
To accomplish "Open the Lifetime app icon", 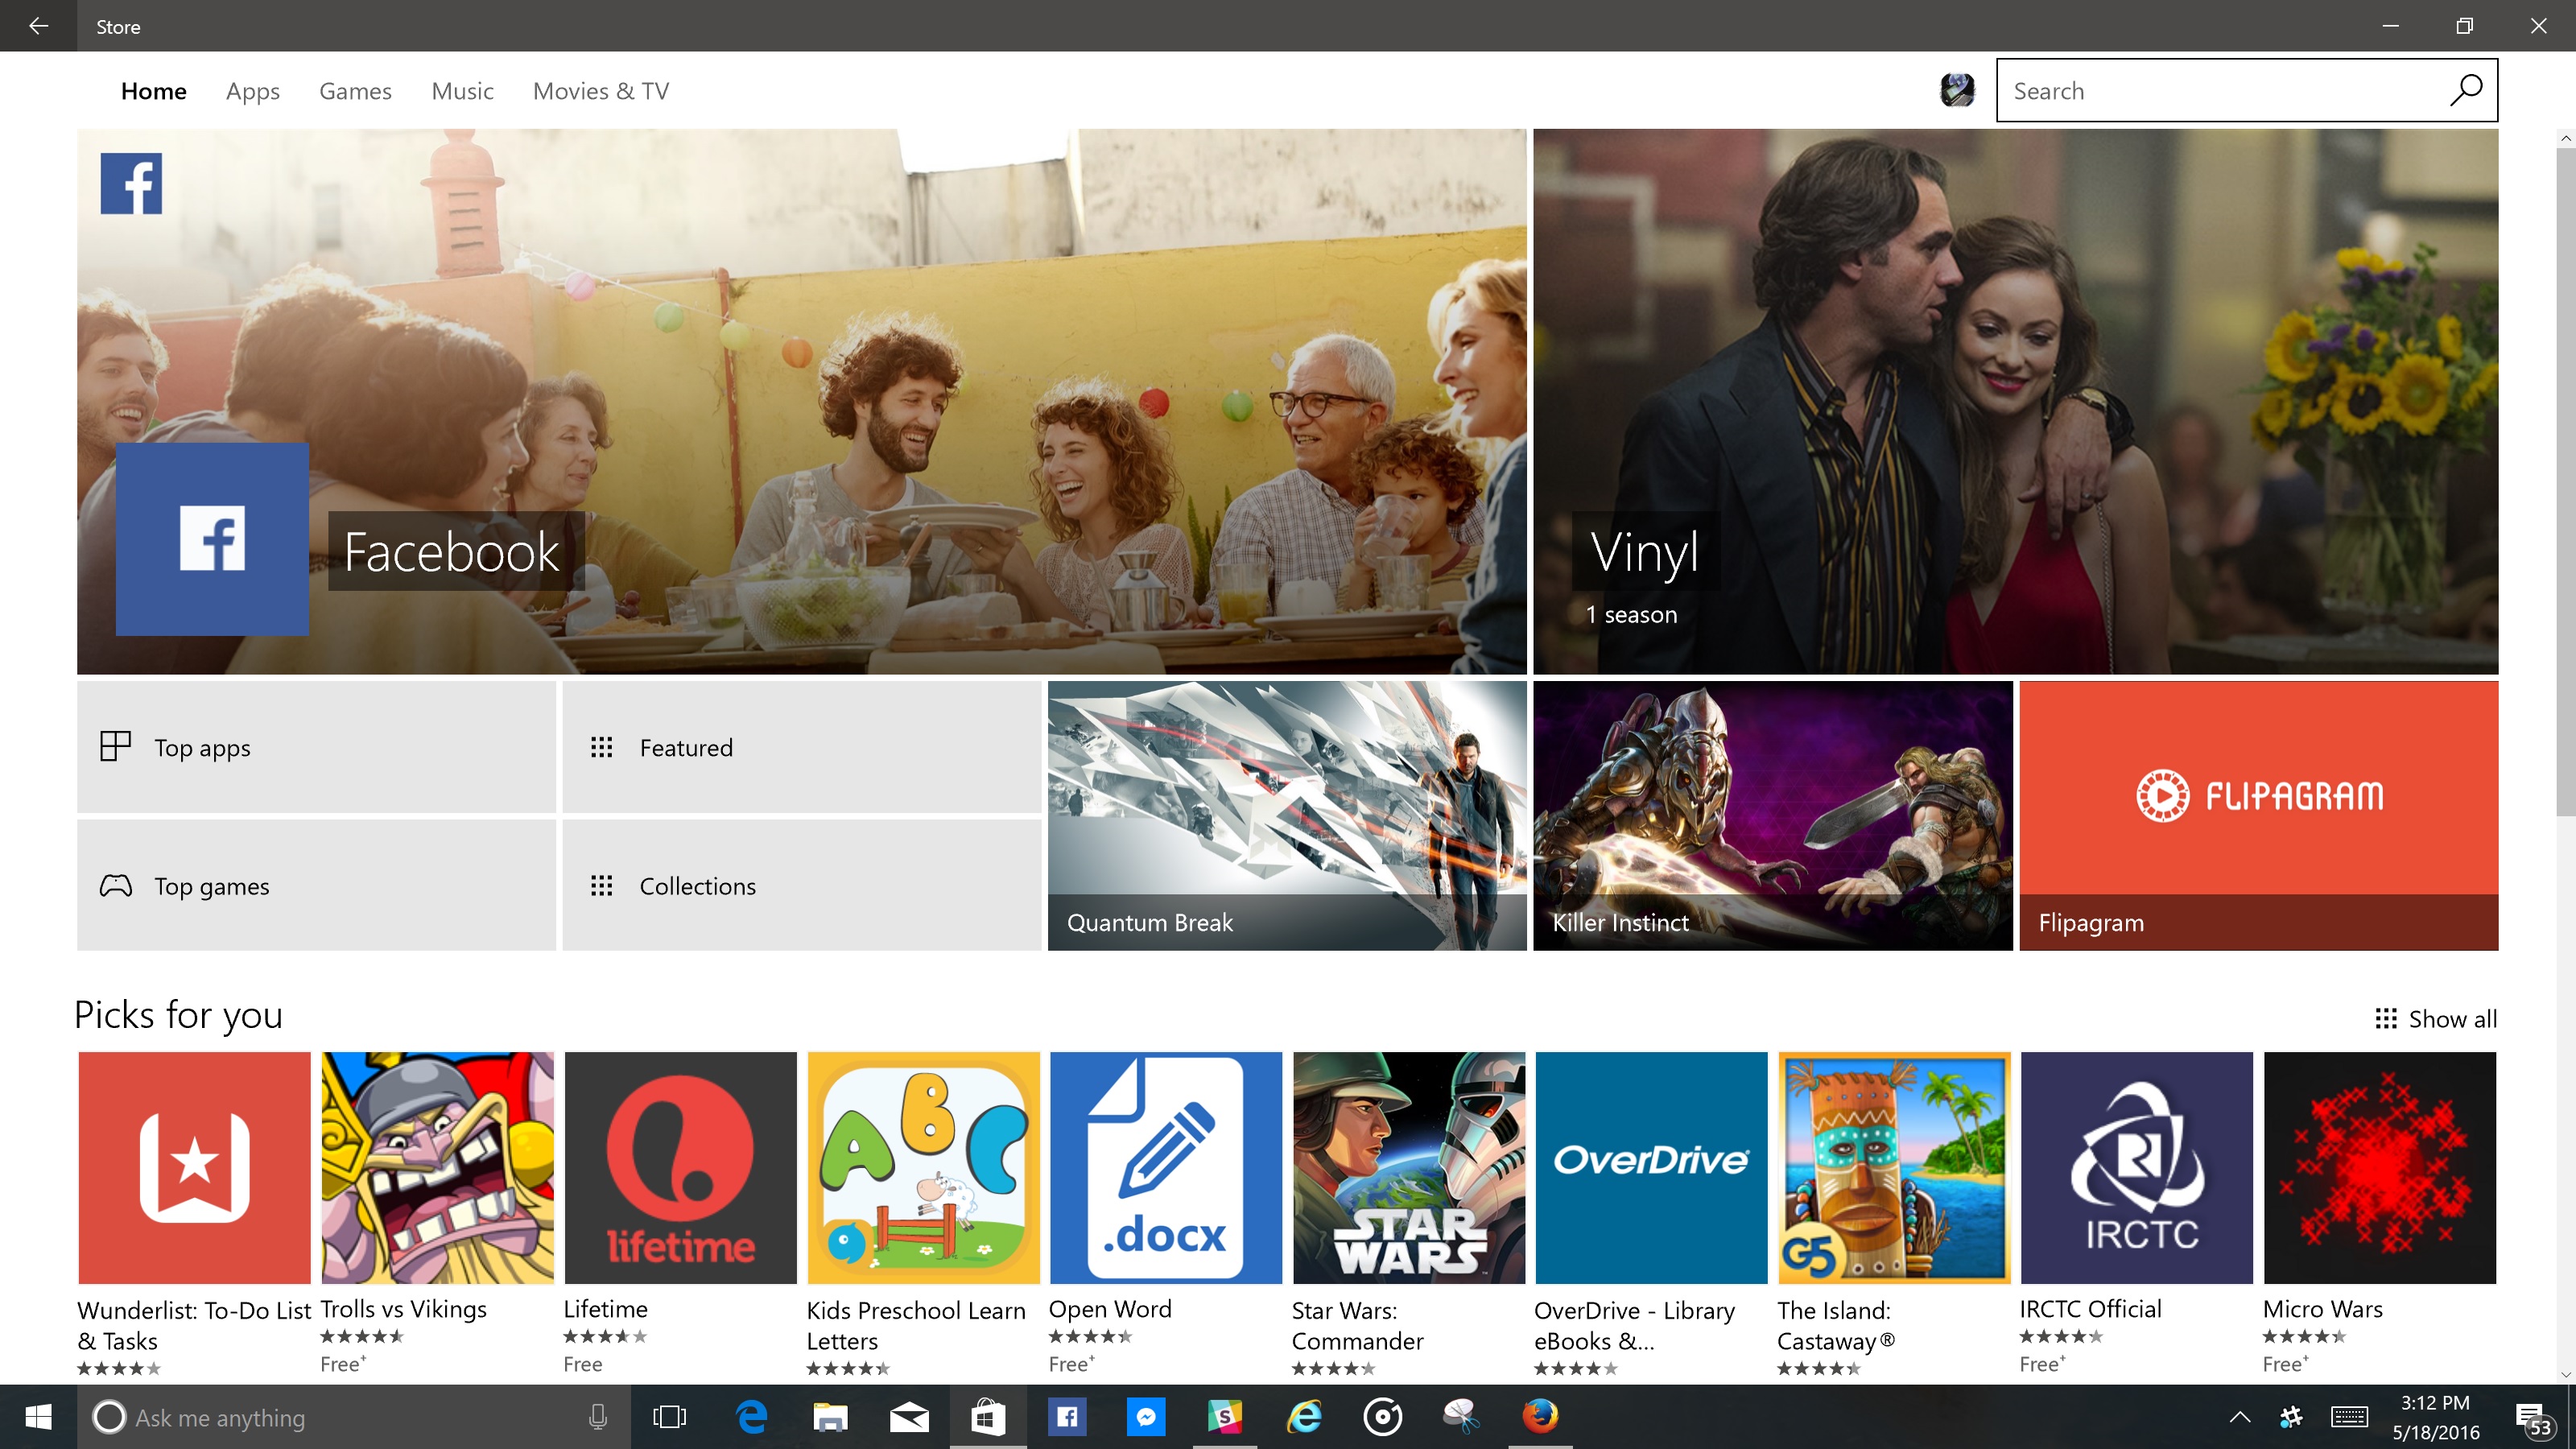I will click(680, 1167).
